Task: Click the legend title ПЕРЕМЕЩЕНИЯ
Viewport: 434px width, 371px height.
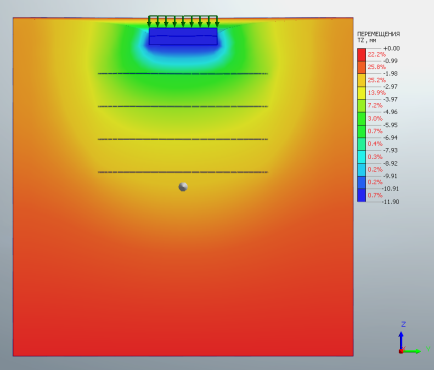Action: pyautogui.click(x=378, y=34)
